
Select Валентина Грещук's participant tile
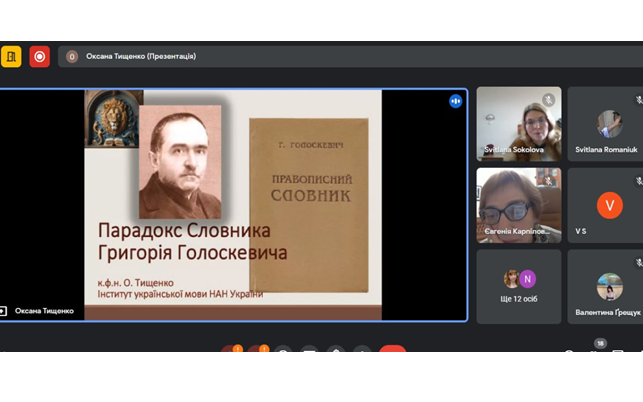[606, 287]
